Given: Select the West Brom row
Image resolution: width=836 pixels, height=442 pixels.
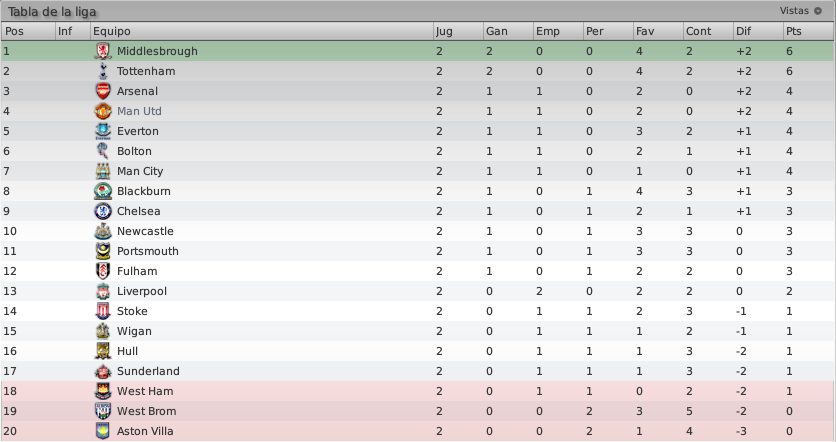Looking at the screenshot, I should pos(418,411).
